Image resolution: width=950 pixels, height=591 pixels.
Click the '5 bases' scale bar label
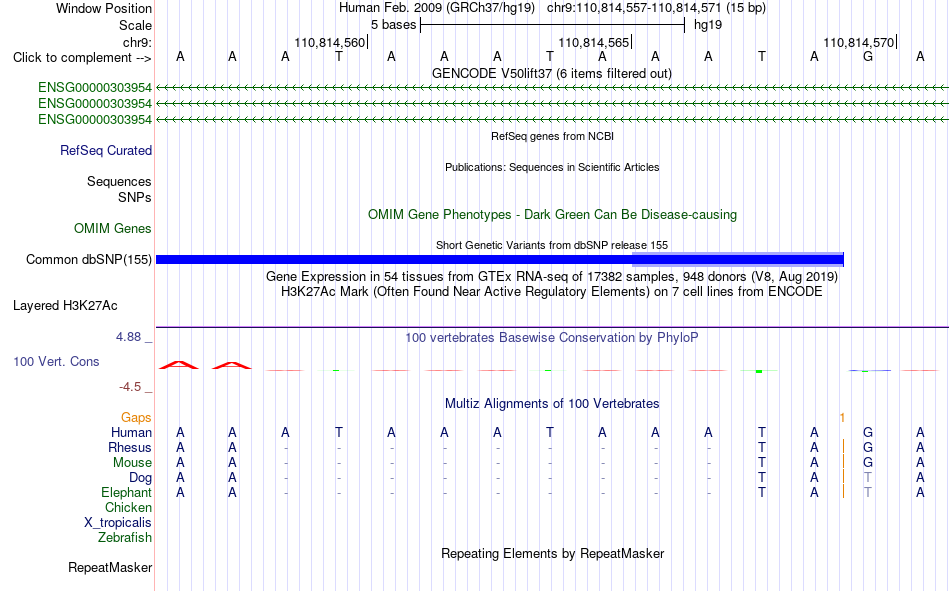[x=394, y=25]
